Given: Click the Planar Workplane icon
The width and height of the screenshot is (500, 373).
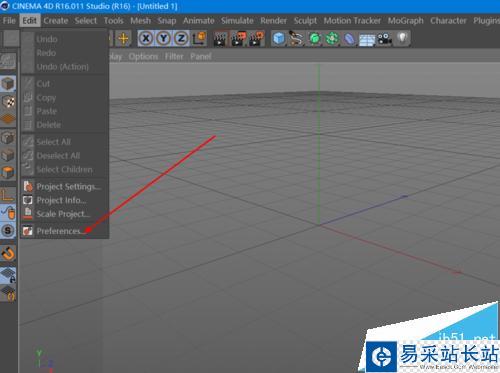Looking at the screenshot, I should 8,293.
